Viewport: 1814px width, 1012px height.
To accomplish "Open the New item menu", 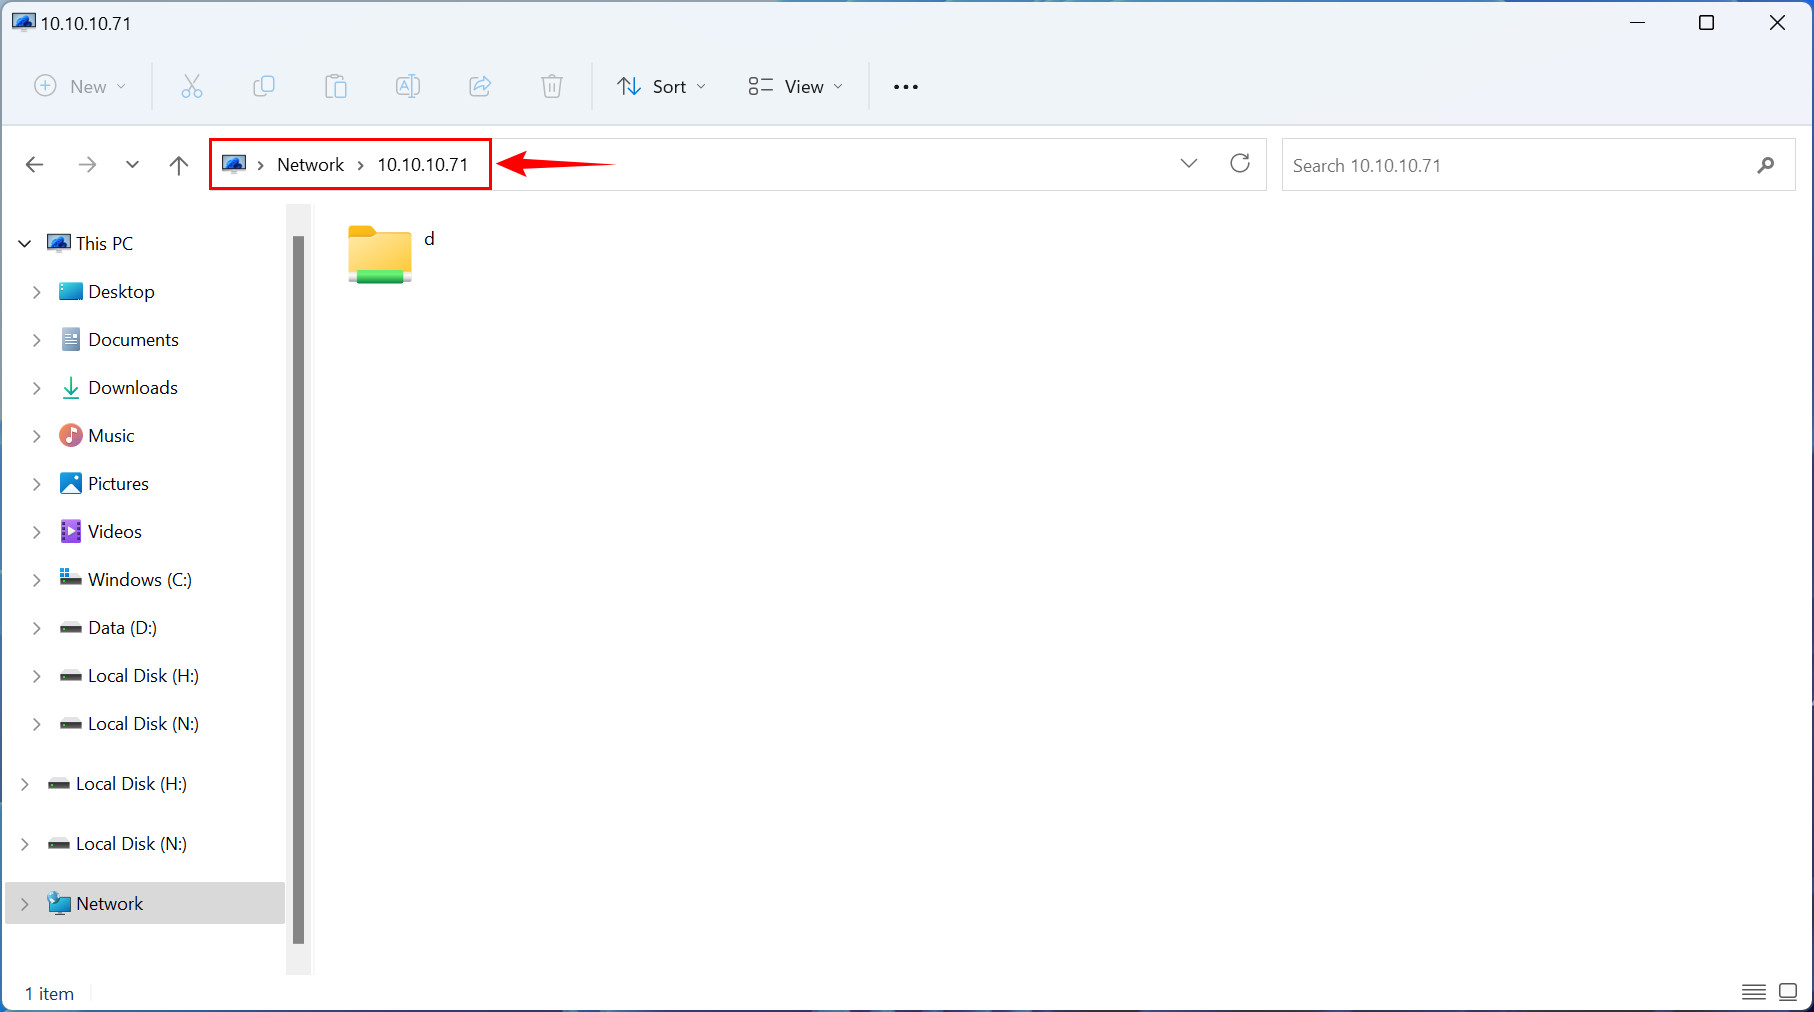I will [80, 87].
